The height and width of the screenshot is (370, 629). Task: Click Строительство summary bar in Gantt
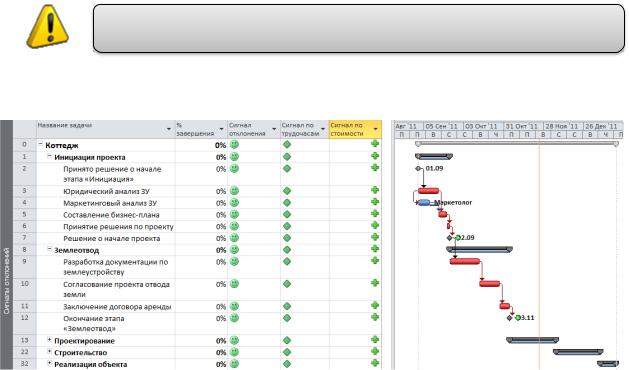tap(578, 352)
